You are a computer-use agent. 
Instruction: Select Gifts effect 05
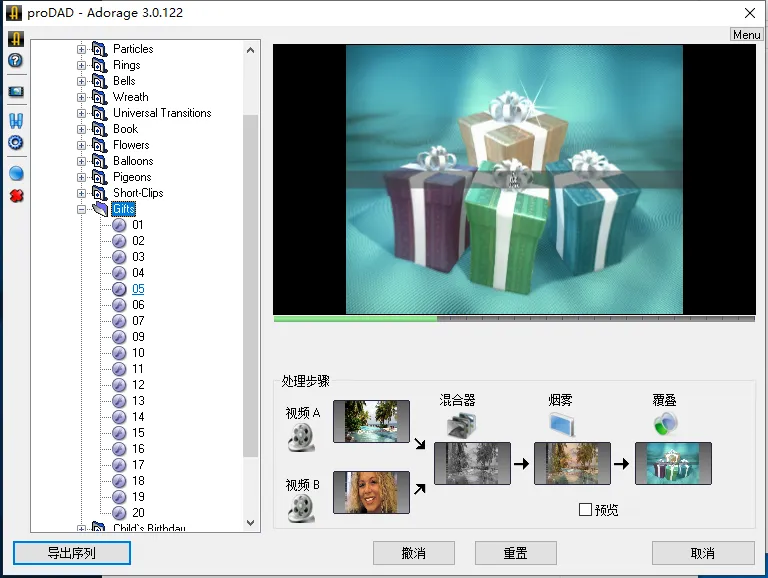pyautogui.click(x=138, y=289)
